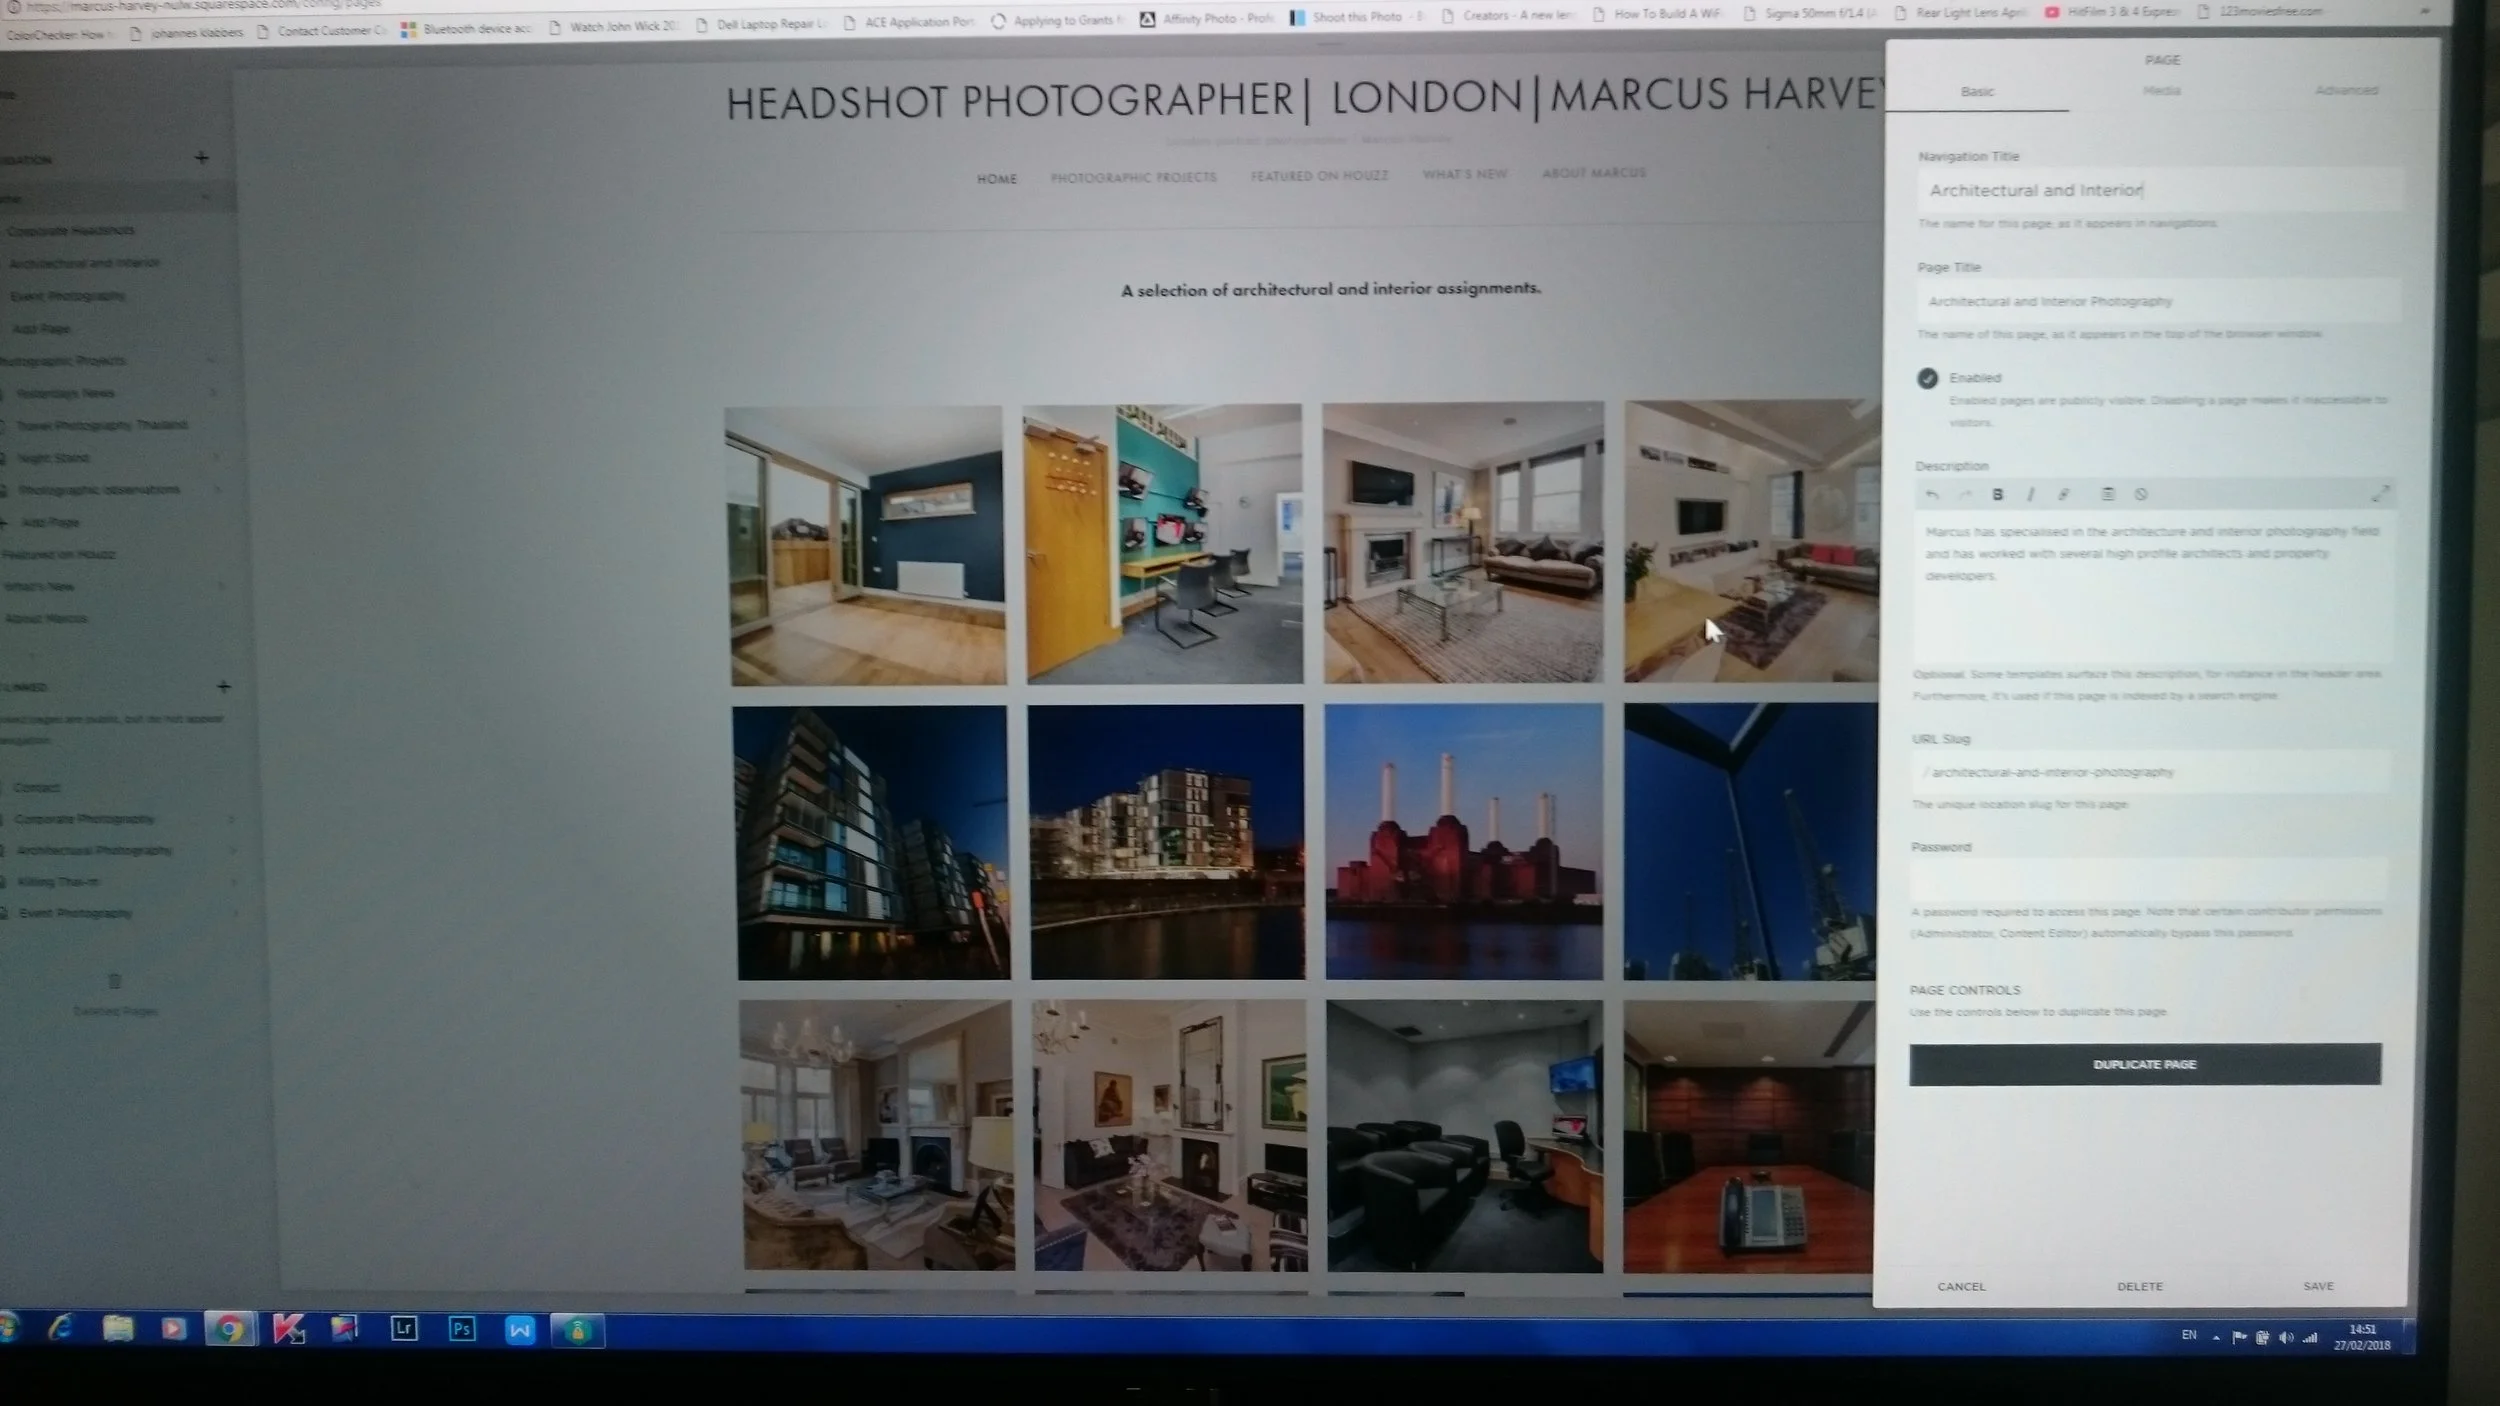Image resolution: width=2500 pixels, height=1406 pixels.
Task: Click the remove formatting icon
Action: click(x=2141, y=494)
